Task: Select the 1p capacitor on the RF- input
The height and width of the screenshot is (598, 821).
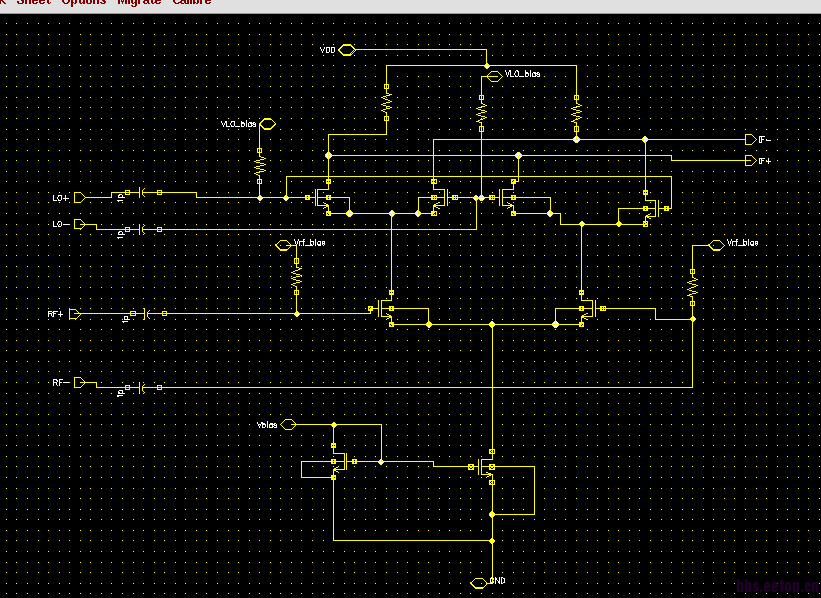Action: [x=142, y=388]
